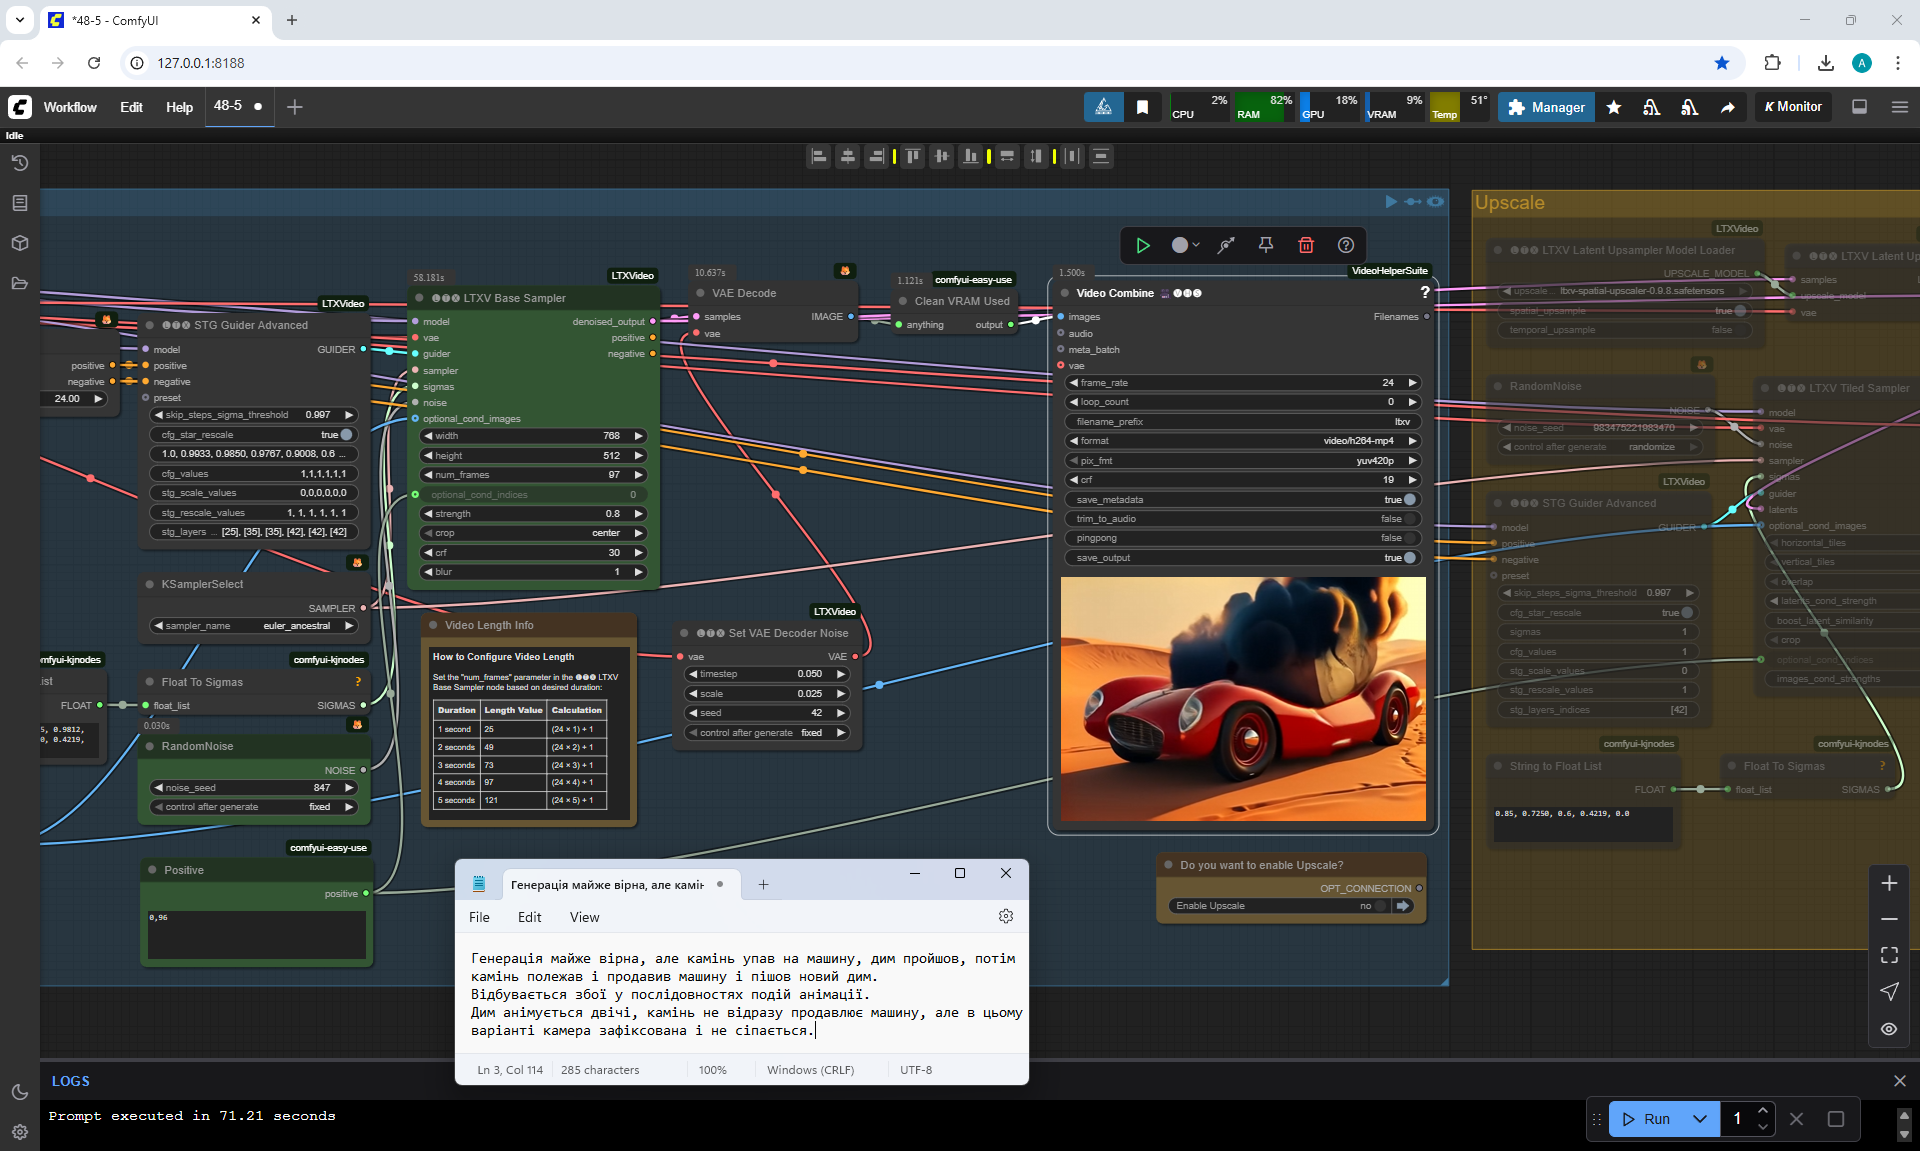Open Notepad's View menu

click(x=584, y=917)
